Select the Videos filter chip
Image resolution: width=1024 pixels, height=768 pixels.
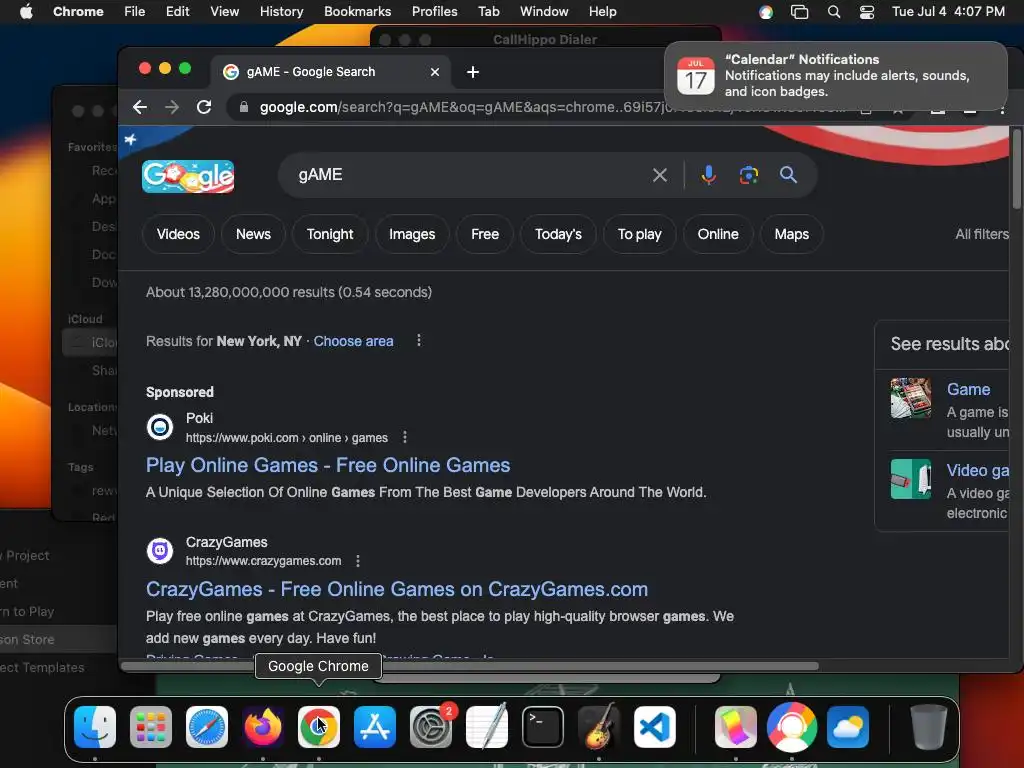click(178, 234)
